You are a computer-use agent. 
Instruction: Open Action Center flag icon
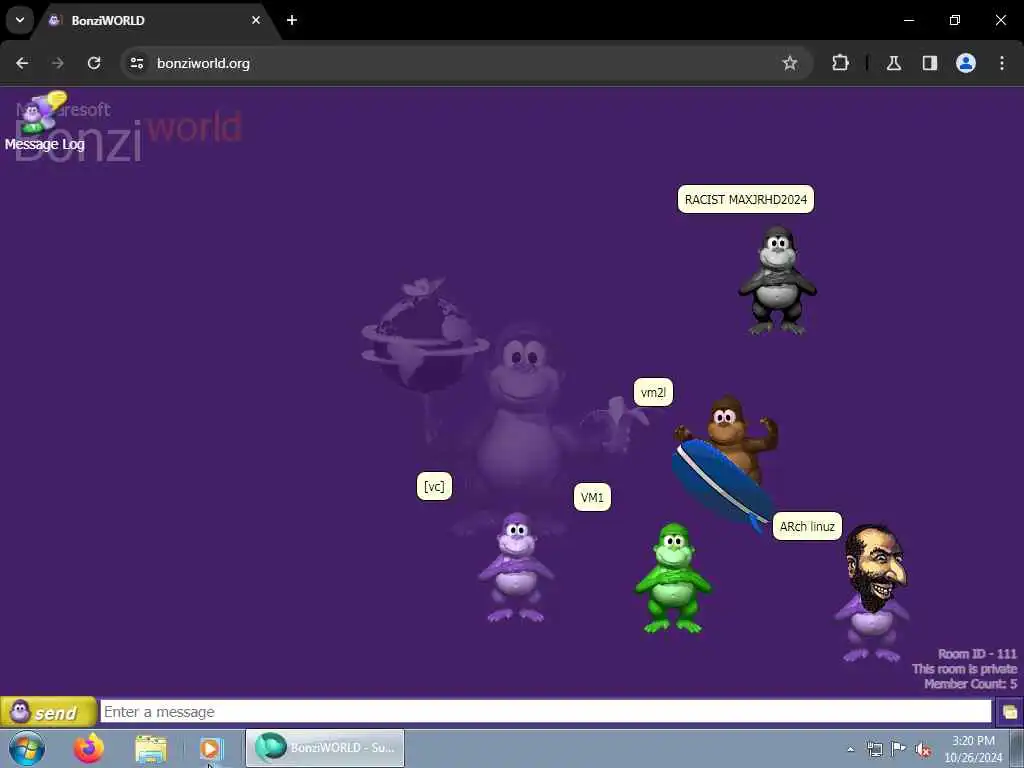(899, 749)
